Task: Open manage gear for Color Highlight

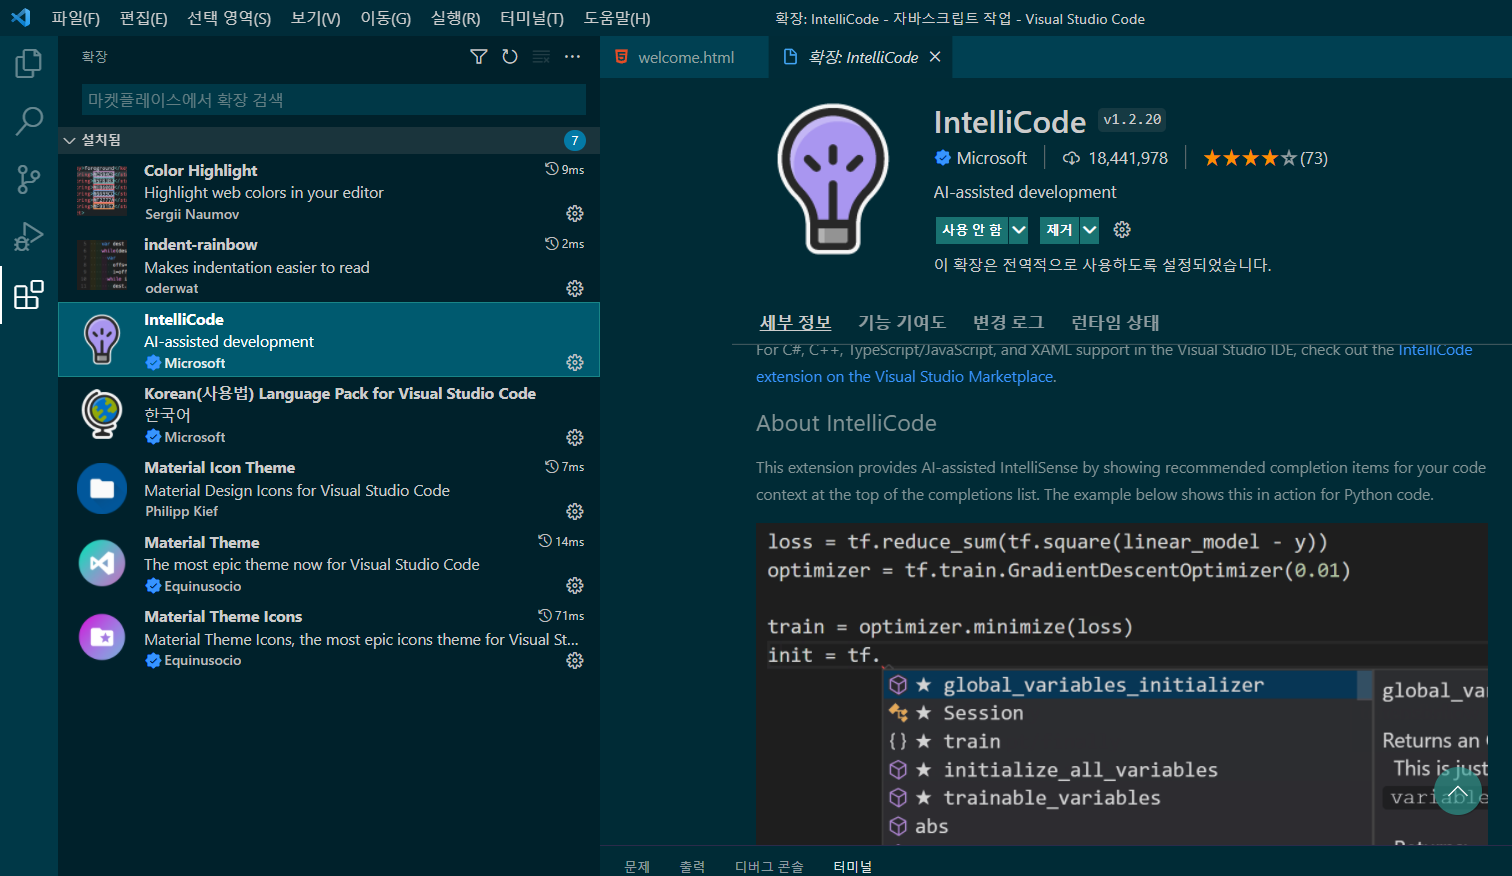Action: coord(575,213)
